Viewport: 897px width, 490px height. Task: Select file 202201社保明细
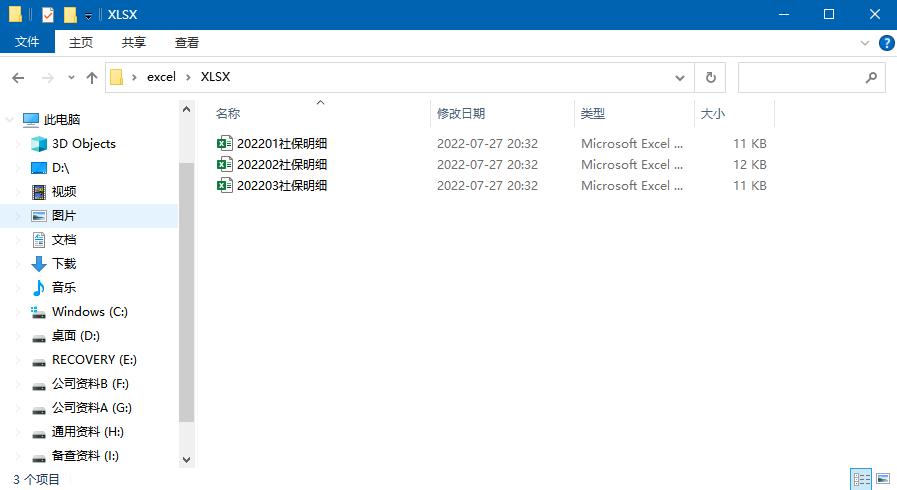coord(282,144)
